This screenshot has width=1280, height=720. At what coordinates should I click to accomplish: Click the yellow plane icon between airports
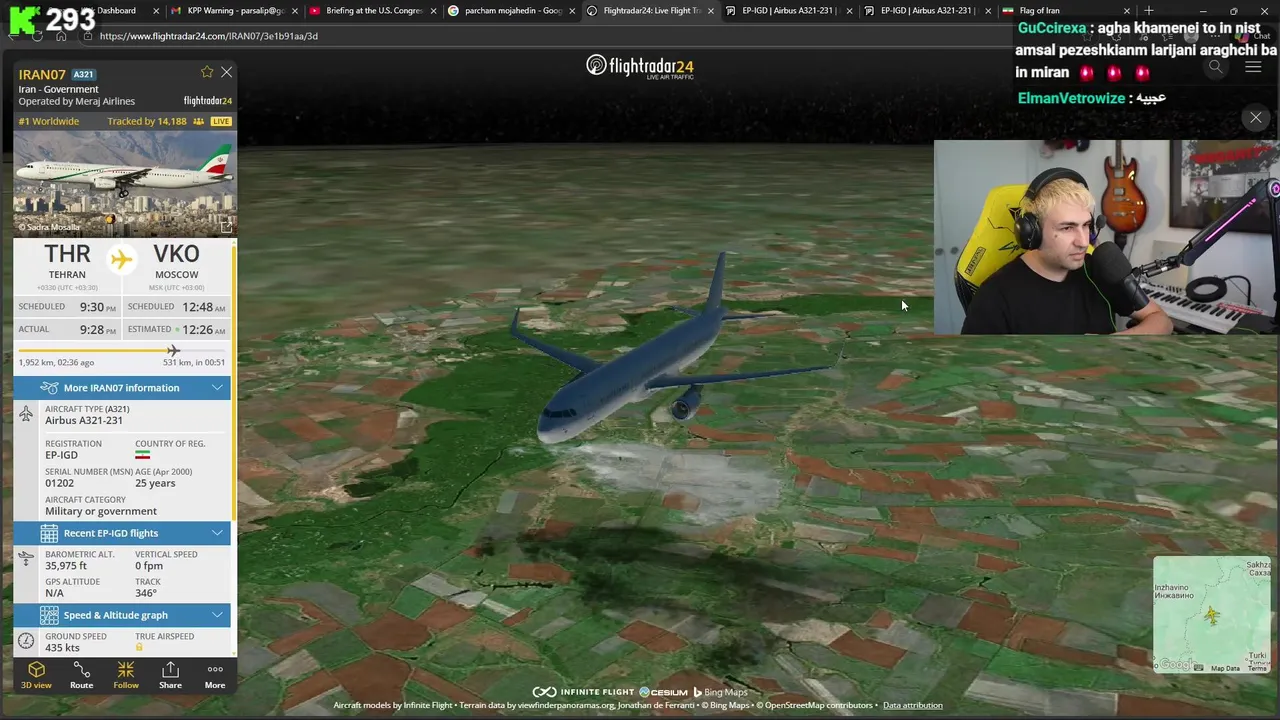pos(121,259)
